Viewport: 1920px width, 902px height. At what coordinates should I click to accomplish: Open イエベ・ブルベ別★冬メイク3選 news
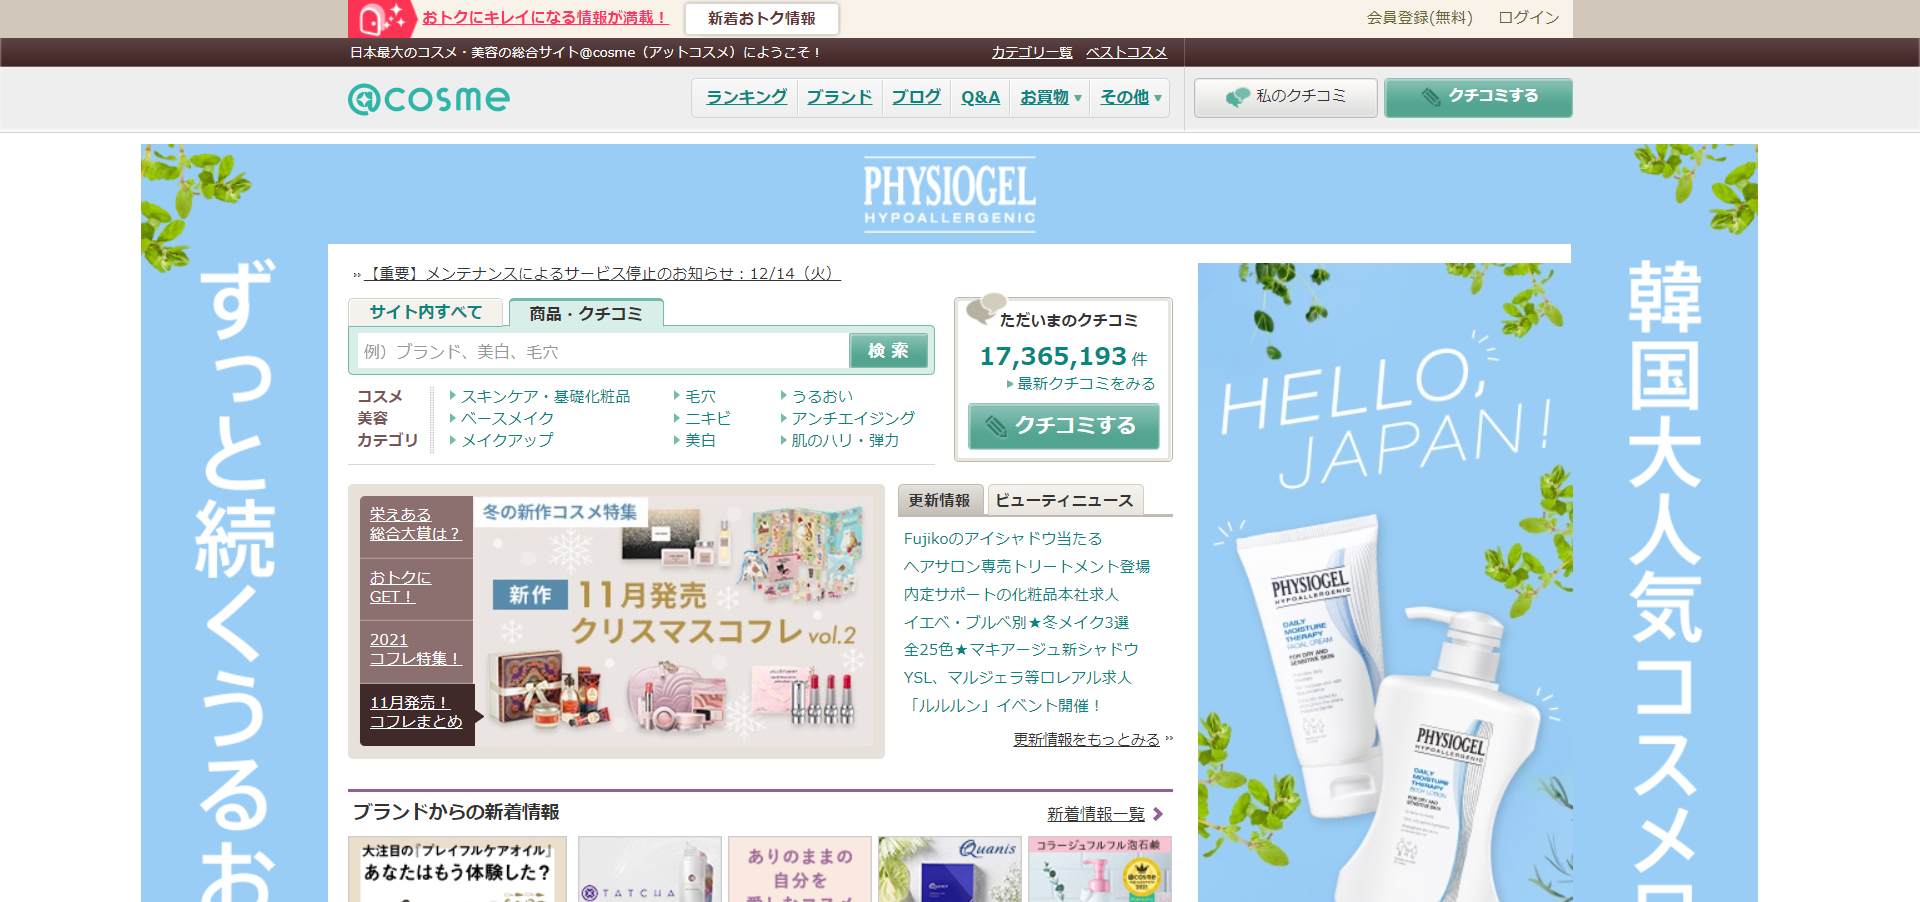[x=1016, y=622]
